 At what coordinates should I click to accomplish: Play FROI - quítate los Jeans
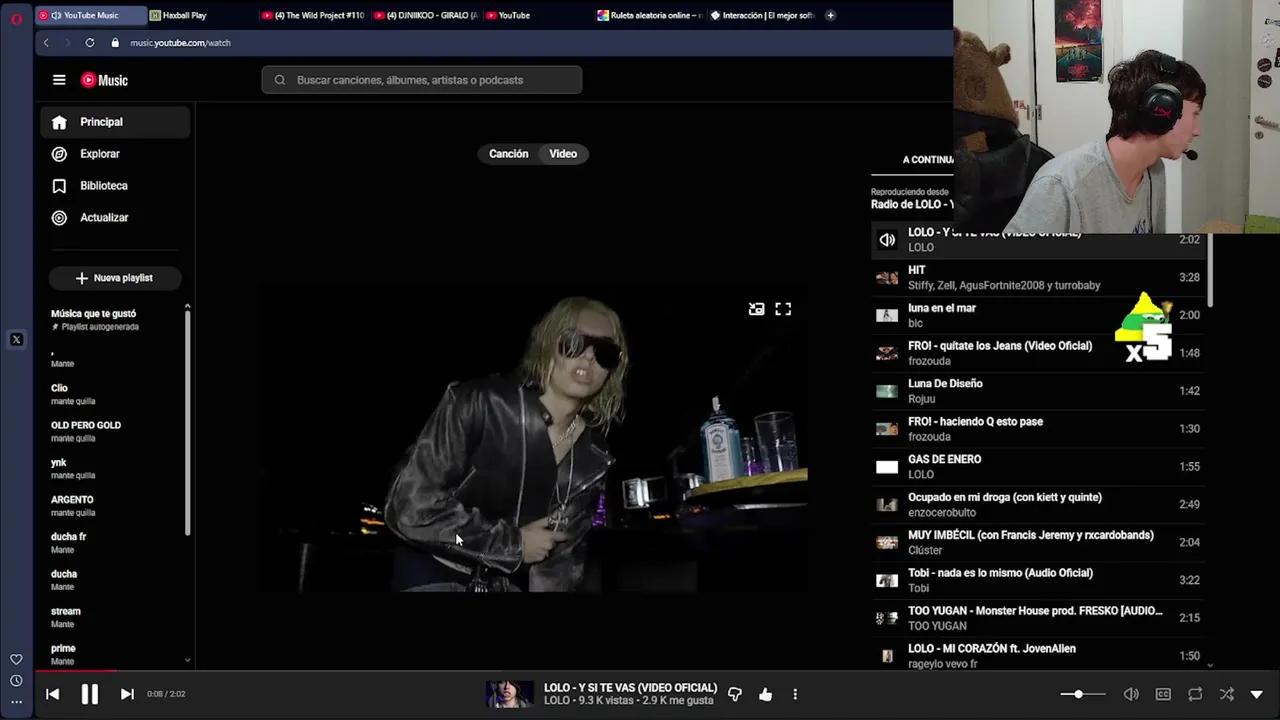tap(1038, 353)
